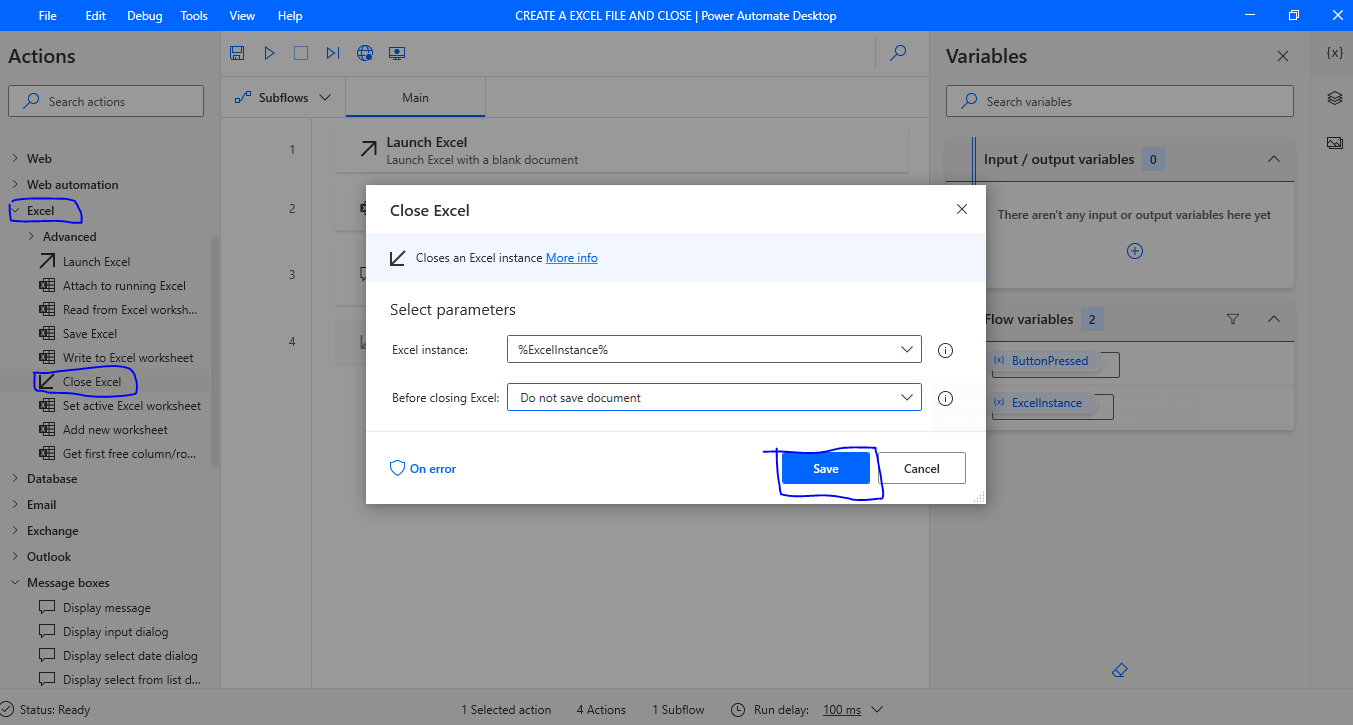Expand the Exchange actions group

(x=16, y=531)
